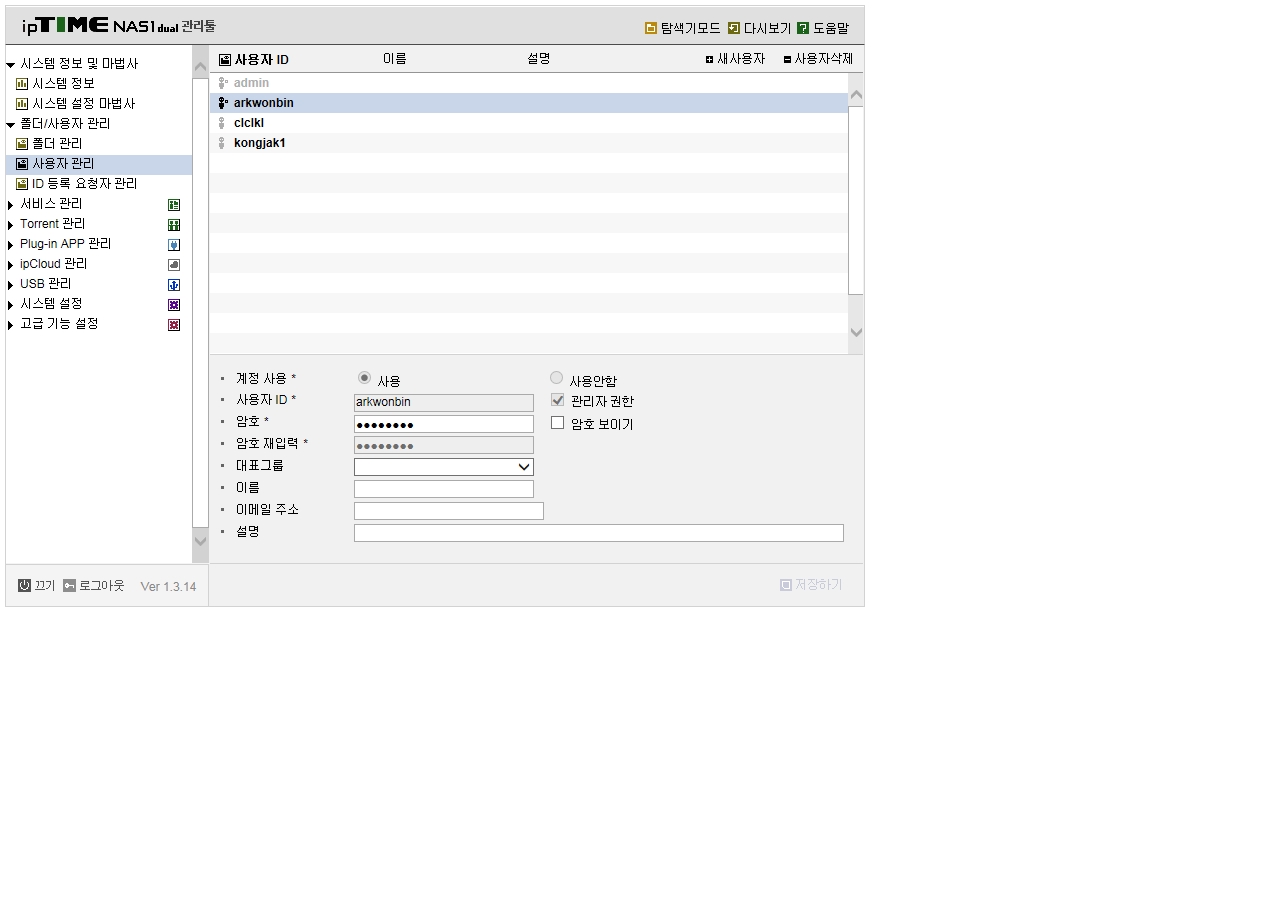Screen dimensions: 1280x918
Task: Click the 사용자삭제 button
Action: (x=818, y=59)
